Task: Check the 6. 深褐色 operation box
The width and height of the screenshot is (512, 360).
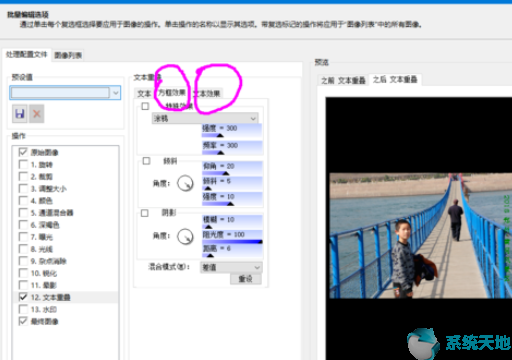Action: (23, 225)
